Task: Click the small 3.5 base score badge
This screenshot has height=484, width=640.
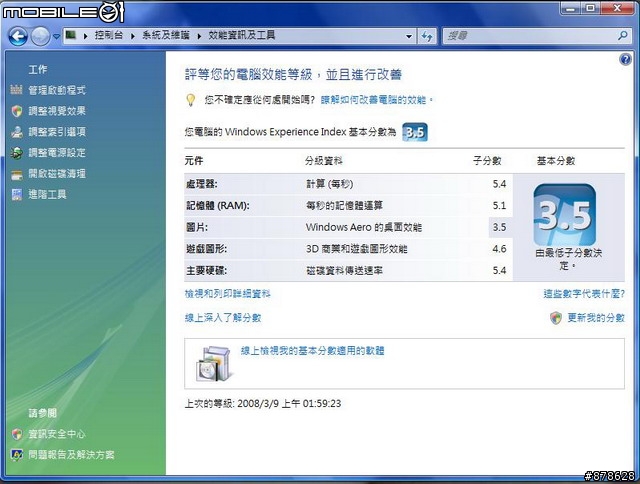Action: (415, 132)
